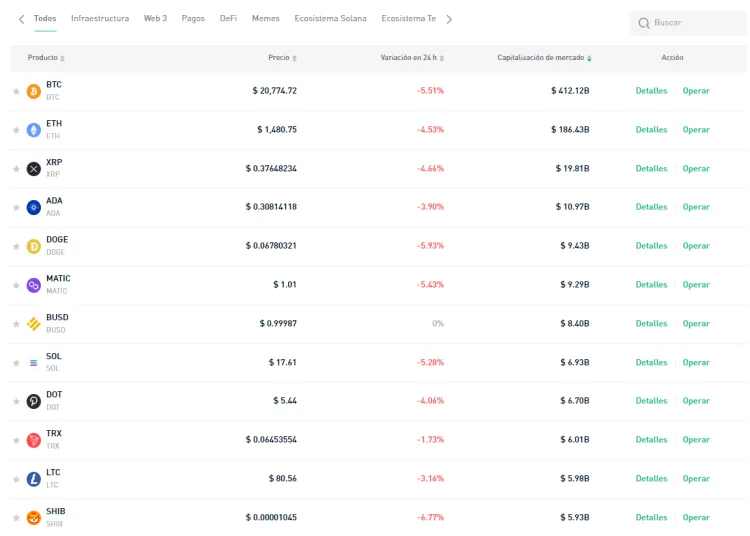The width and height of the screenshot is (750, 536).
Task: Click the SOL price $ 17.61
Action: point(283,362)
